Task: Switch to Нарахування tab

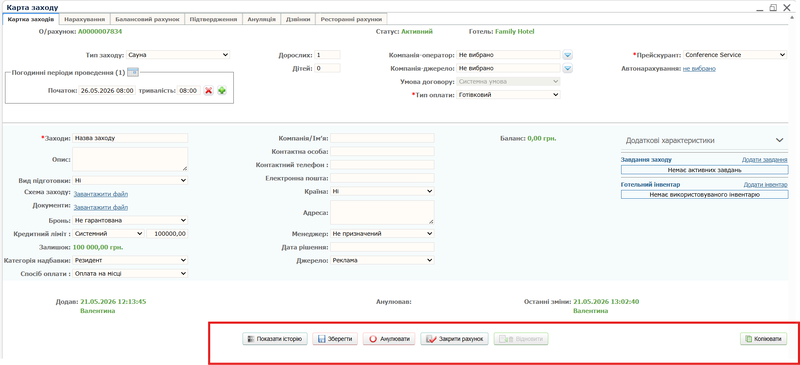Action: pyautogui.click(x=85, y=19)
